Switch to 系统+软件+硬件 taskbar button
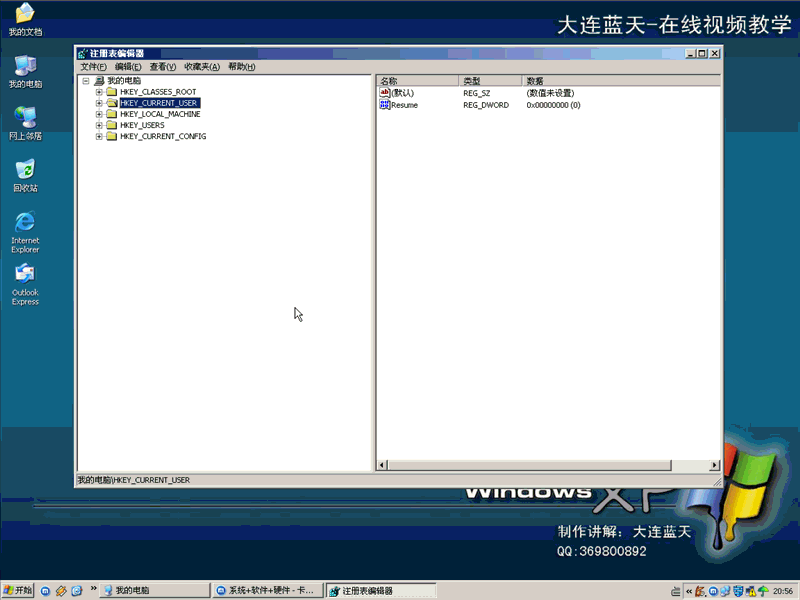This screenshot has width=800, height=600. coord(267,591)
